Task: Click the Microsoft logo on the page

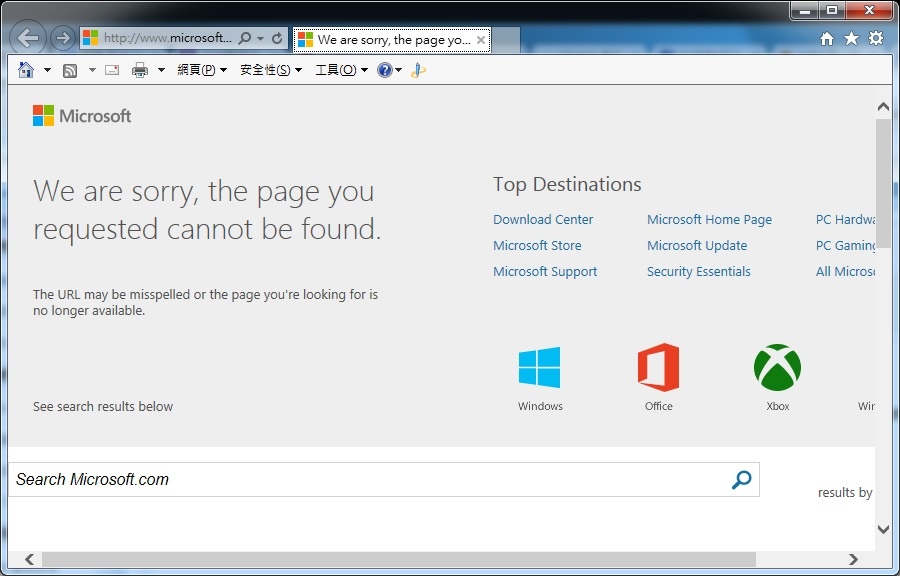Action: tap(82, 115)
